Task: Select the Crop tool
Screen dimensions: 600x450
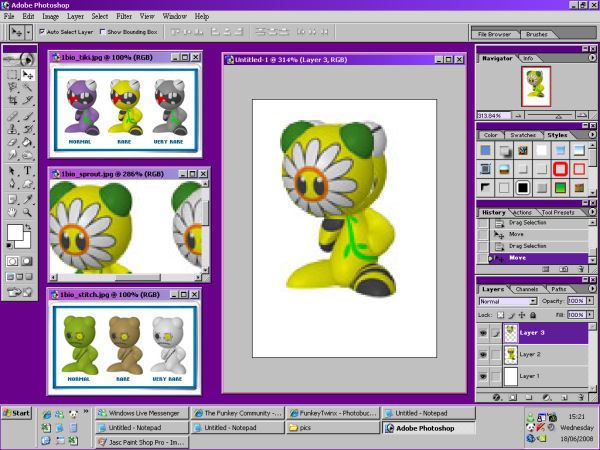Action: click(13, 101)
